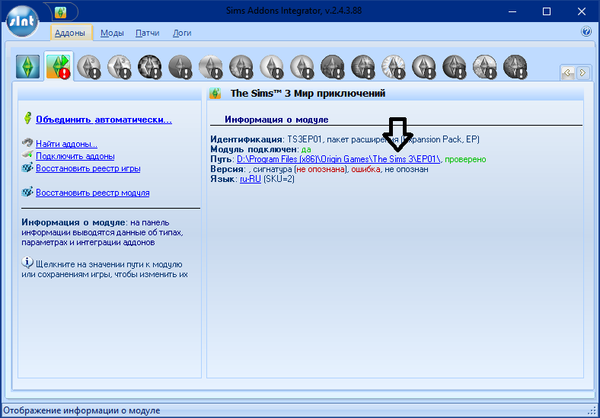Open help via the blue question mark icon
This screenshot has width=600, height=418.
click(586, 31)
